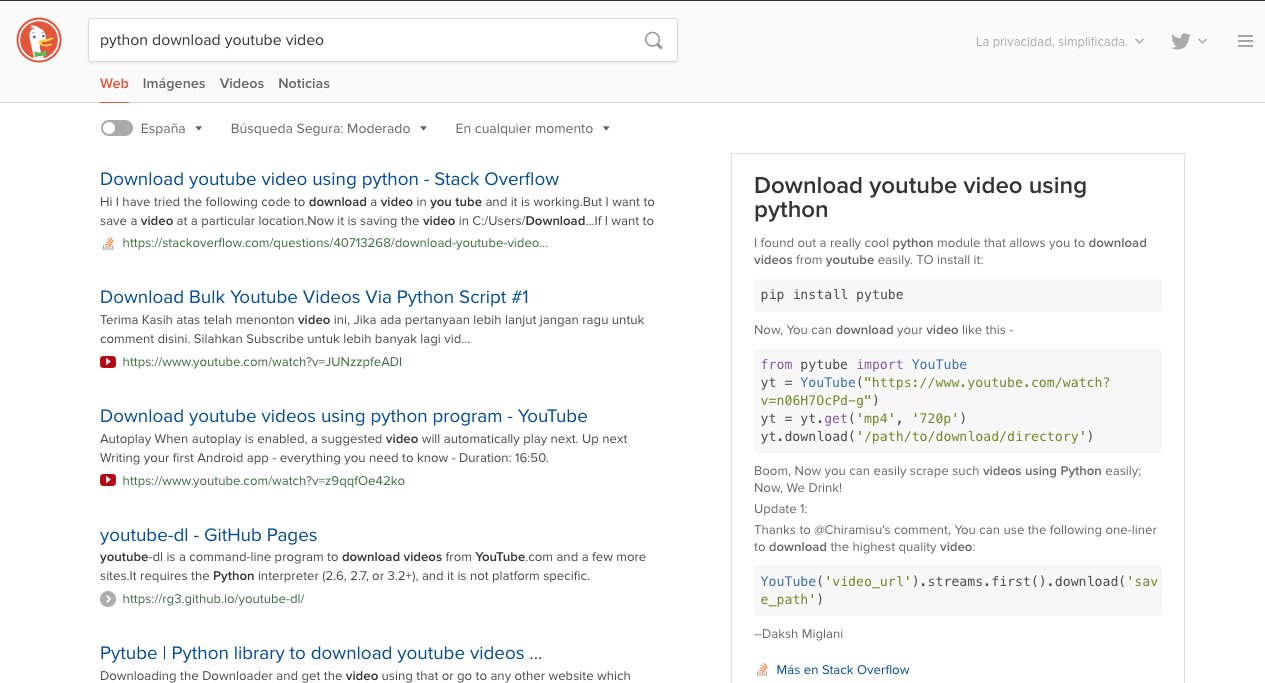The image size is (1265, 683).
Task: Open the hamburger menu icon
Action: [x=1245, y=41]
